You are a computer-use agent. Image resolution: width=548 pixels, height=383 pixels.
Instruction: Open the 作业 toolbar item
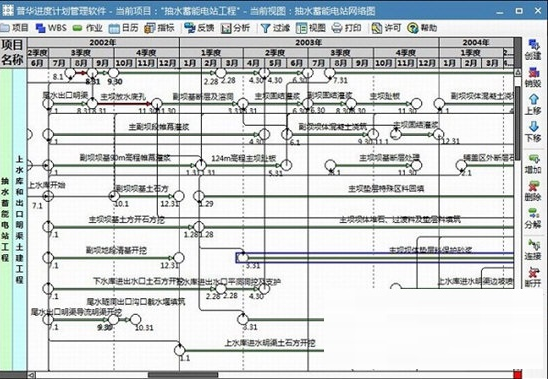pyautogui.click(x=87, y=28)
